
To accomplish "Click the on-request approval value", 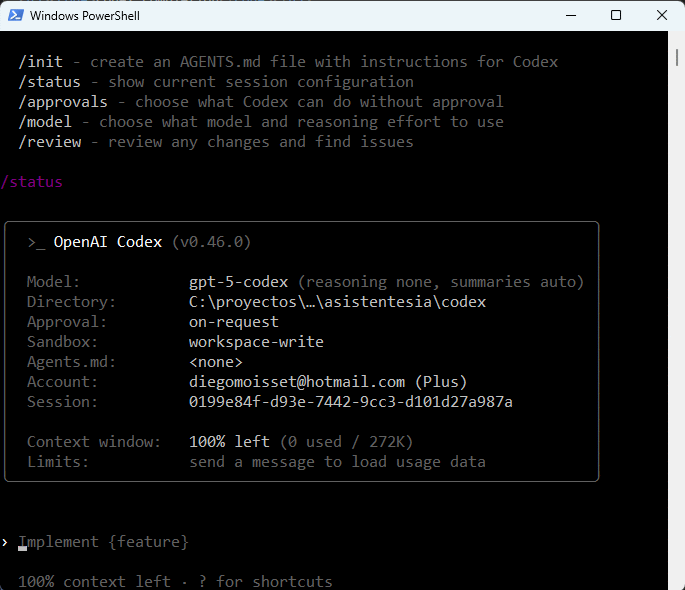I will (x=234, y=322).
